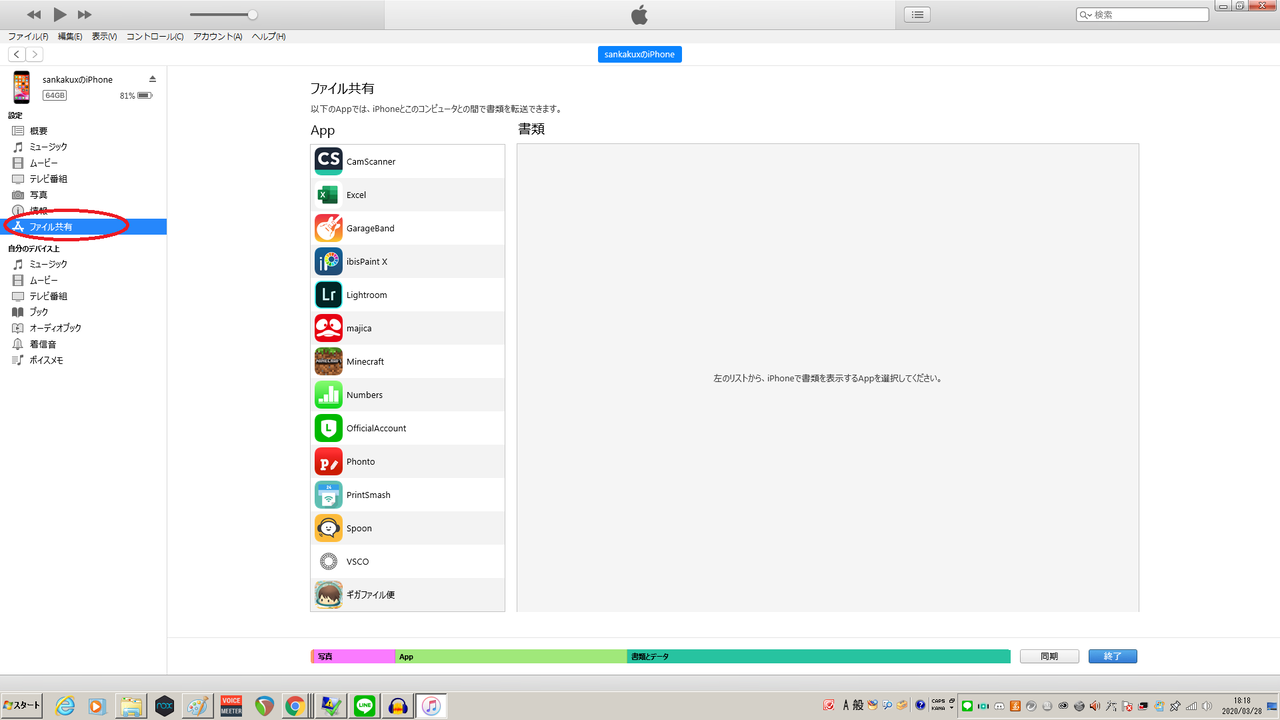
Task: Click the 書類とデータ storage bar segment
Action: tap(819, 656)
